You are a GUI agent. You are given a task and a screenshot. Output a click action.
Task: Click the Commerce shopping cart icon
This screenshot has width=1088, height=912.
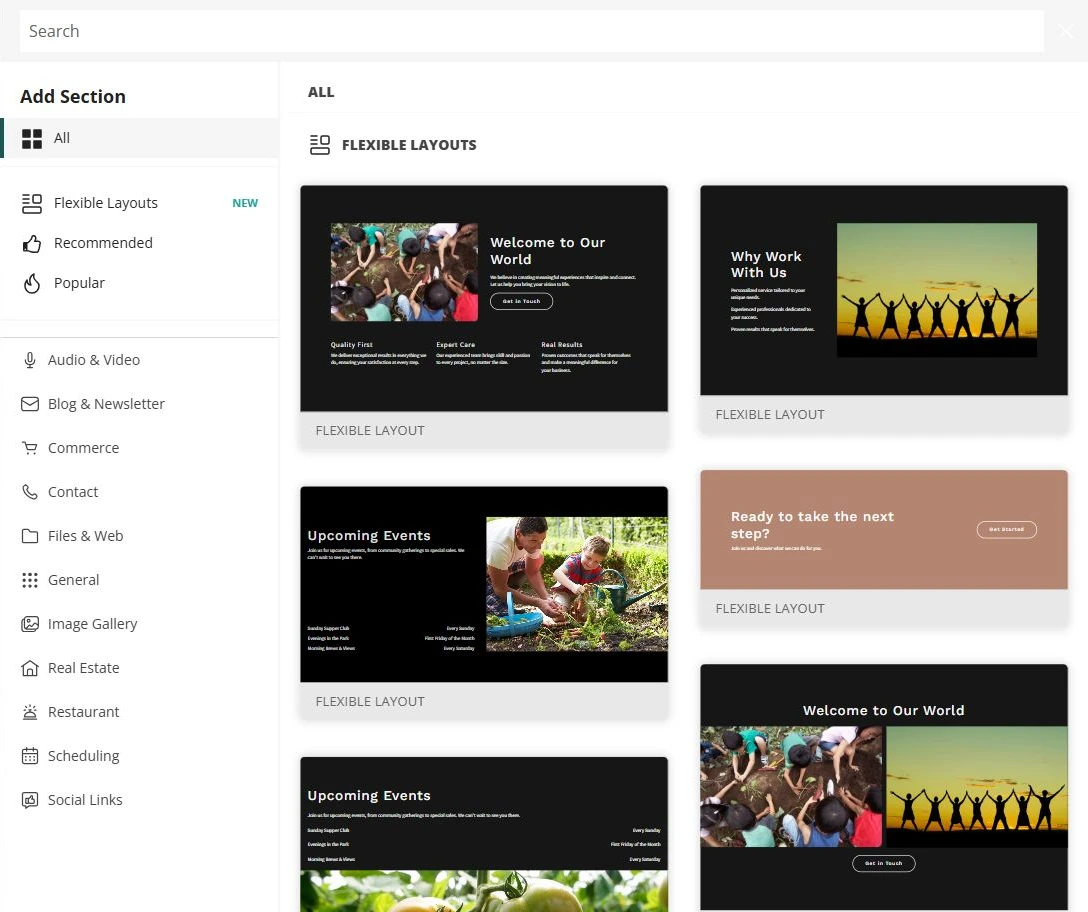pos(30,448)
